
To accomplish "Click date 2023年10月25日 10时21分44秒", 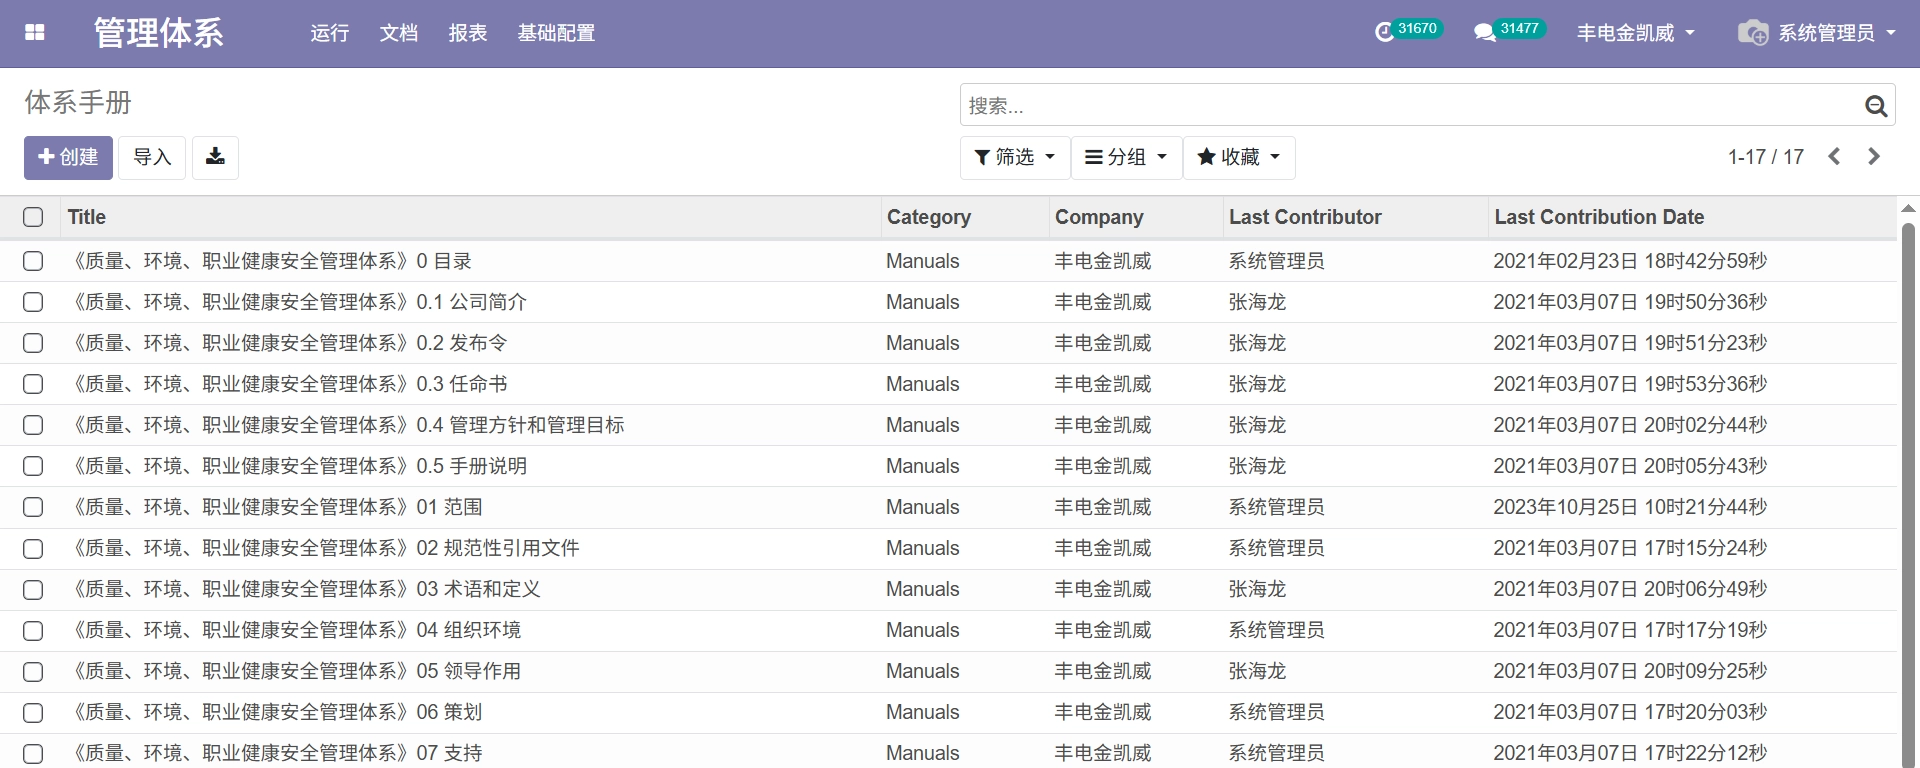I will coord(1630,507).
